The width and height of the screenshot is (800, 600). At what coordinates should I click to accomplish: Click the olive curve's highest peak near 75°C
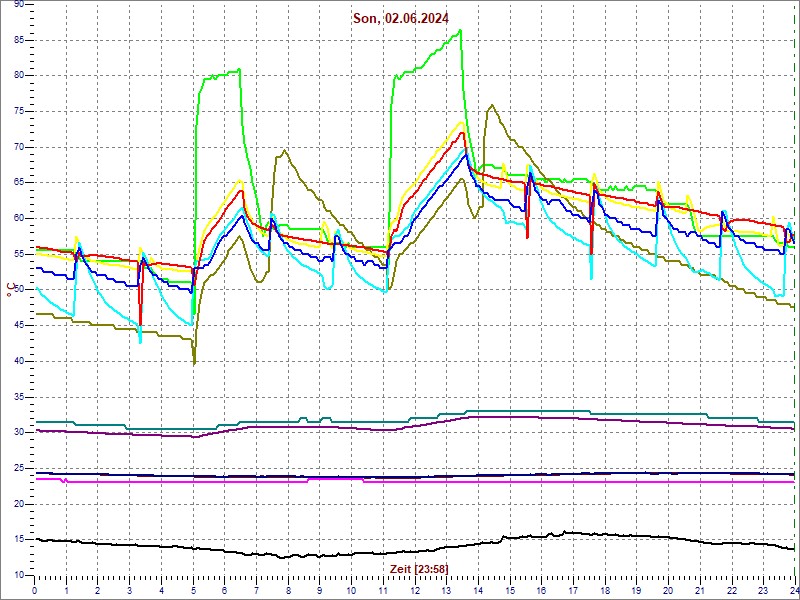click(x=490, y=105)
